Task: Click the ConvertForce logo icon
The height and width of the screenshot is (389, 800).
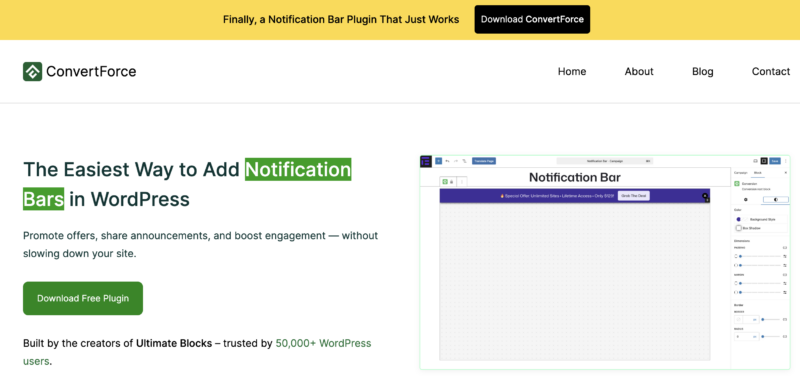Action: point(32,71)
